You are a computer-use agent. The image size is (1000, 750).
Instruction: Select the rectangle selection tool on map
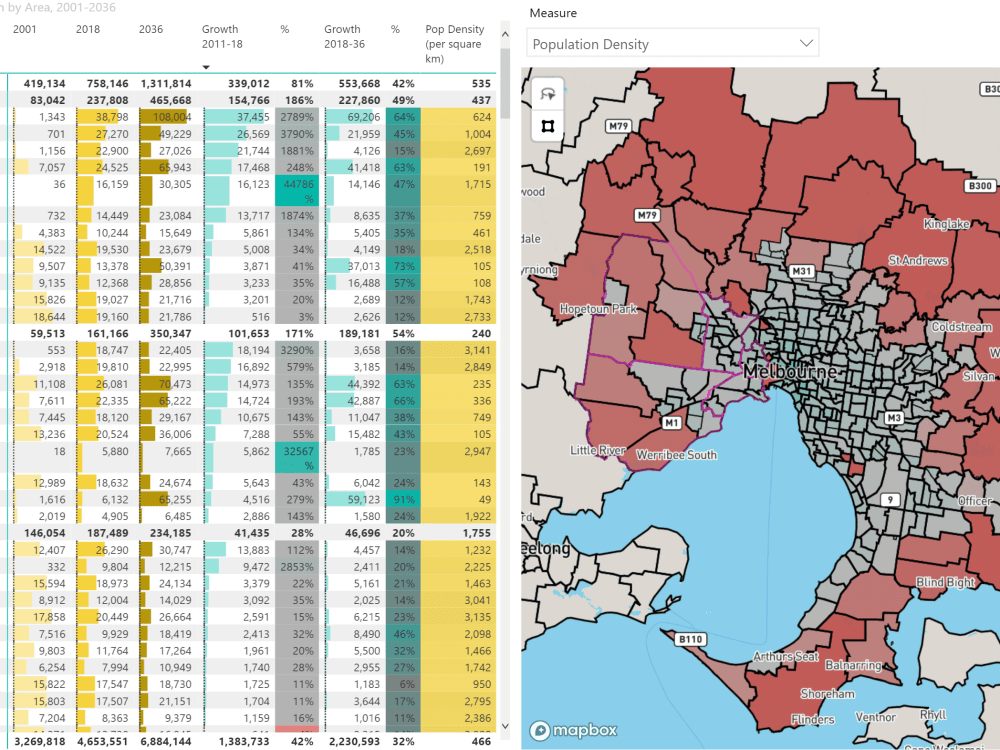pyautogui.click(x=547, y=126)
